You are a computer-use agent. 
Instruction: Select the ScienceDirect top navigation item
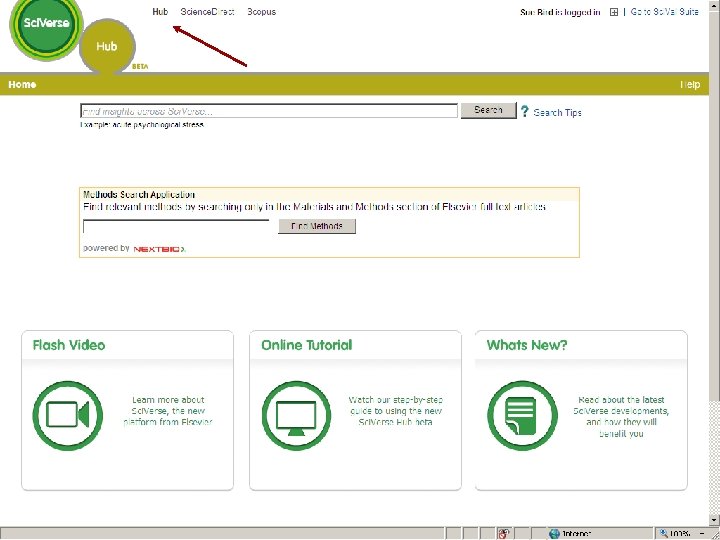click(x=208, y=12)
